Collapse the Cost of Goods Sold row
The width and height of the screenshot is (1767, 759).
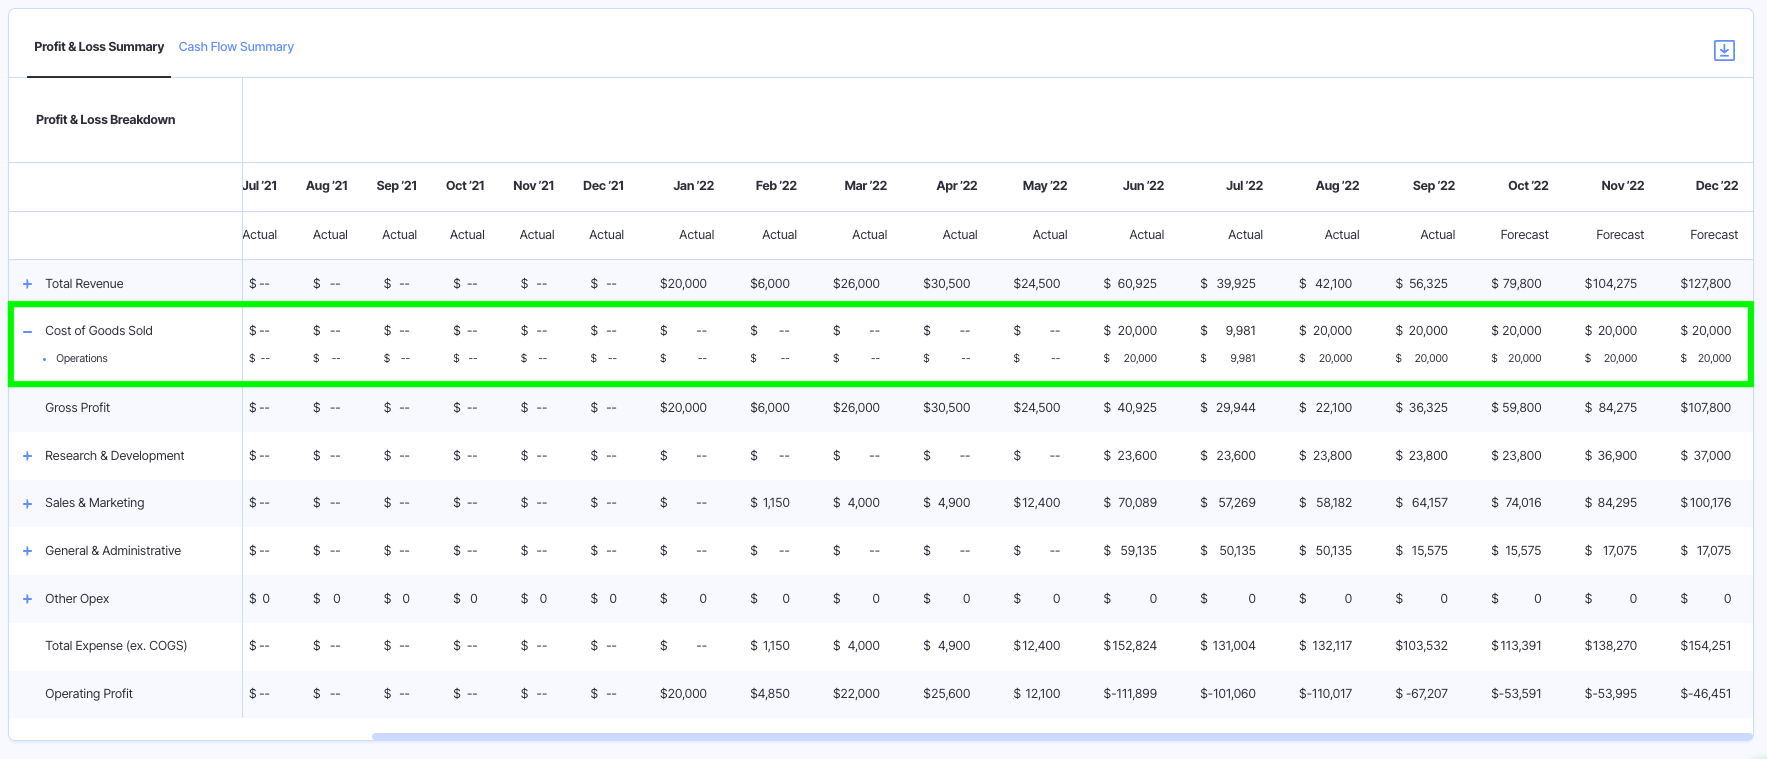(28, 331)
